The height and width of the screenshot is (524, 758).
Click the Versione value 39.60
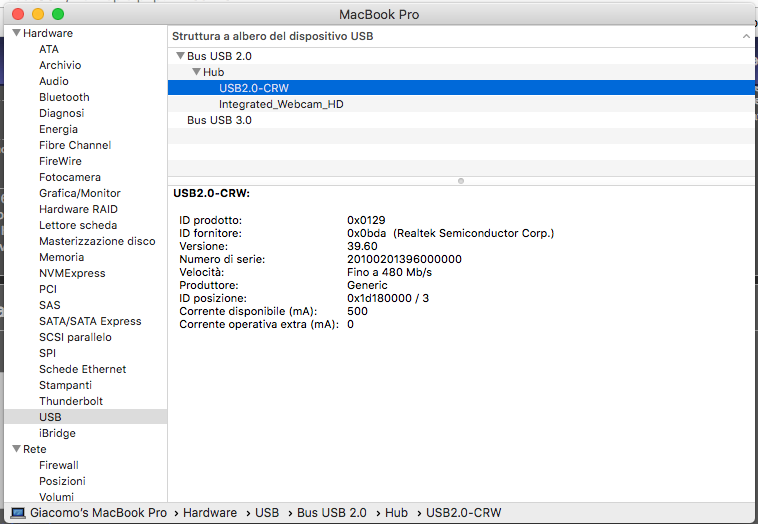(362, 246)
